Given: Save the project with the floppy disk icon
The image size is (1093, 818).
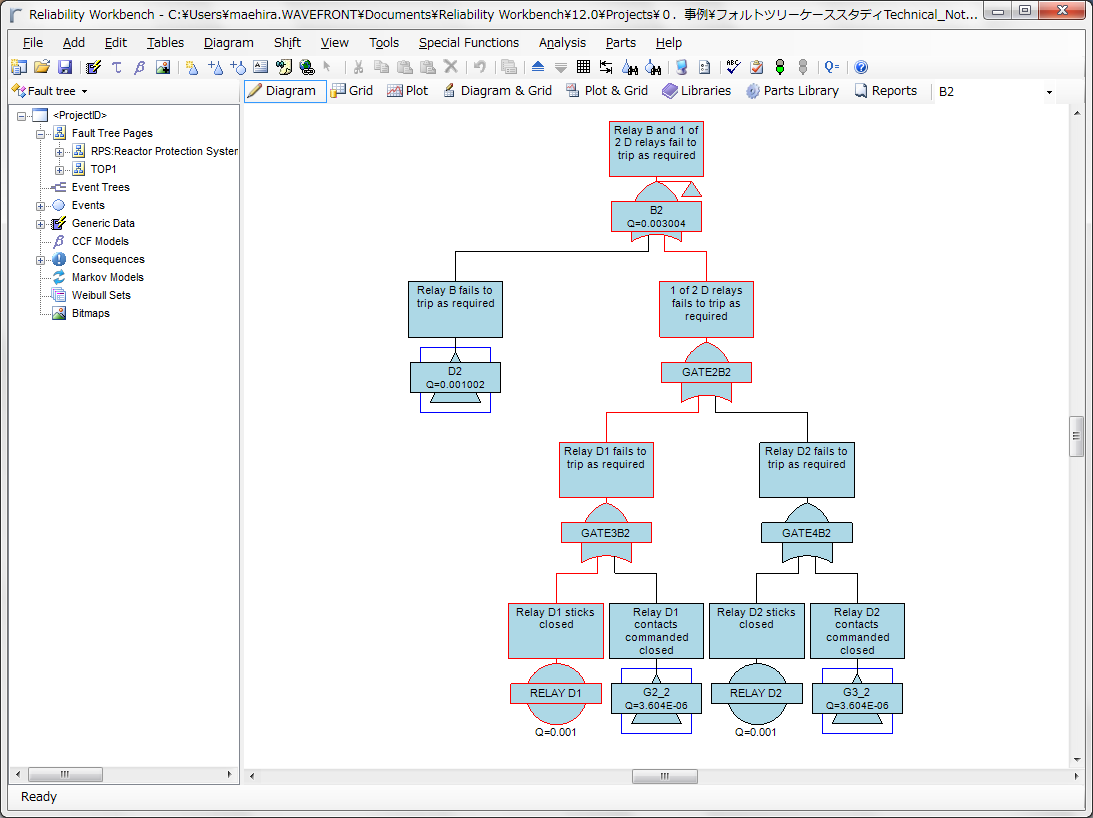Looking at the screenshot, I should coord(65,67).
